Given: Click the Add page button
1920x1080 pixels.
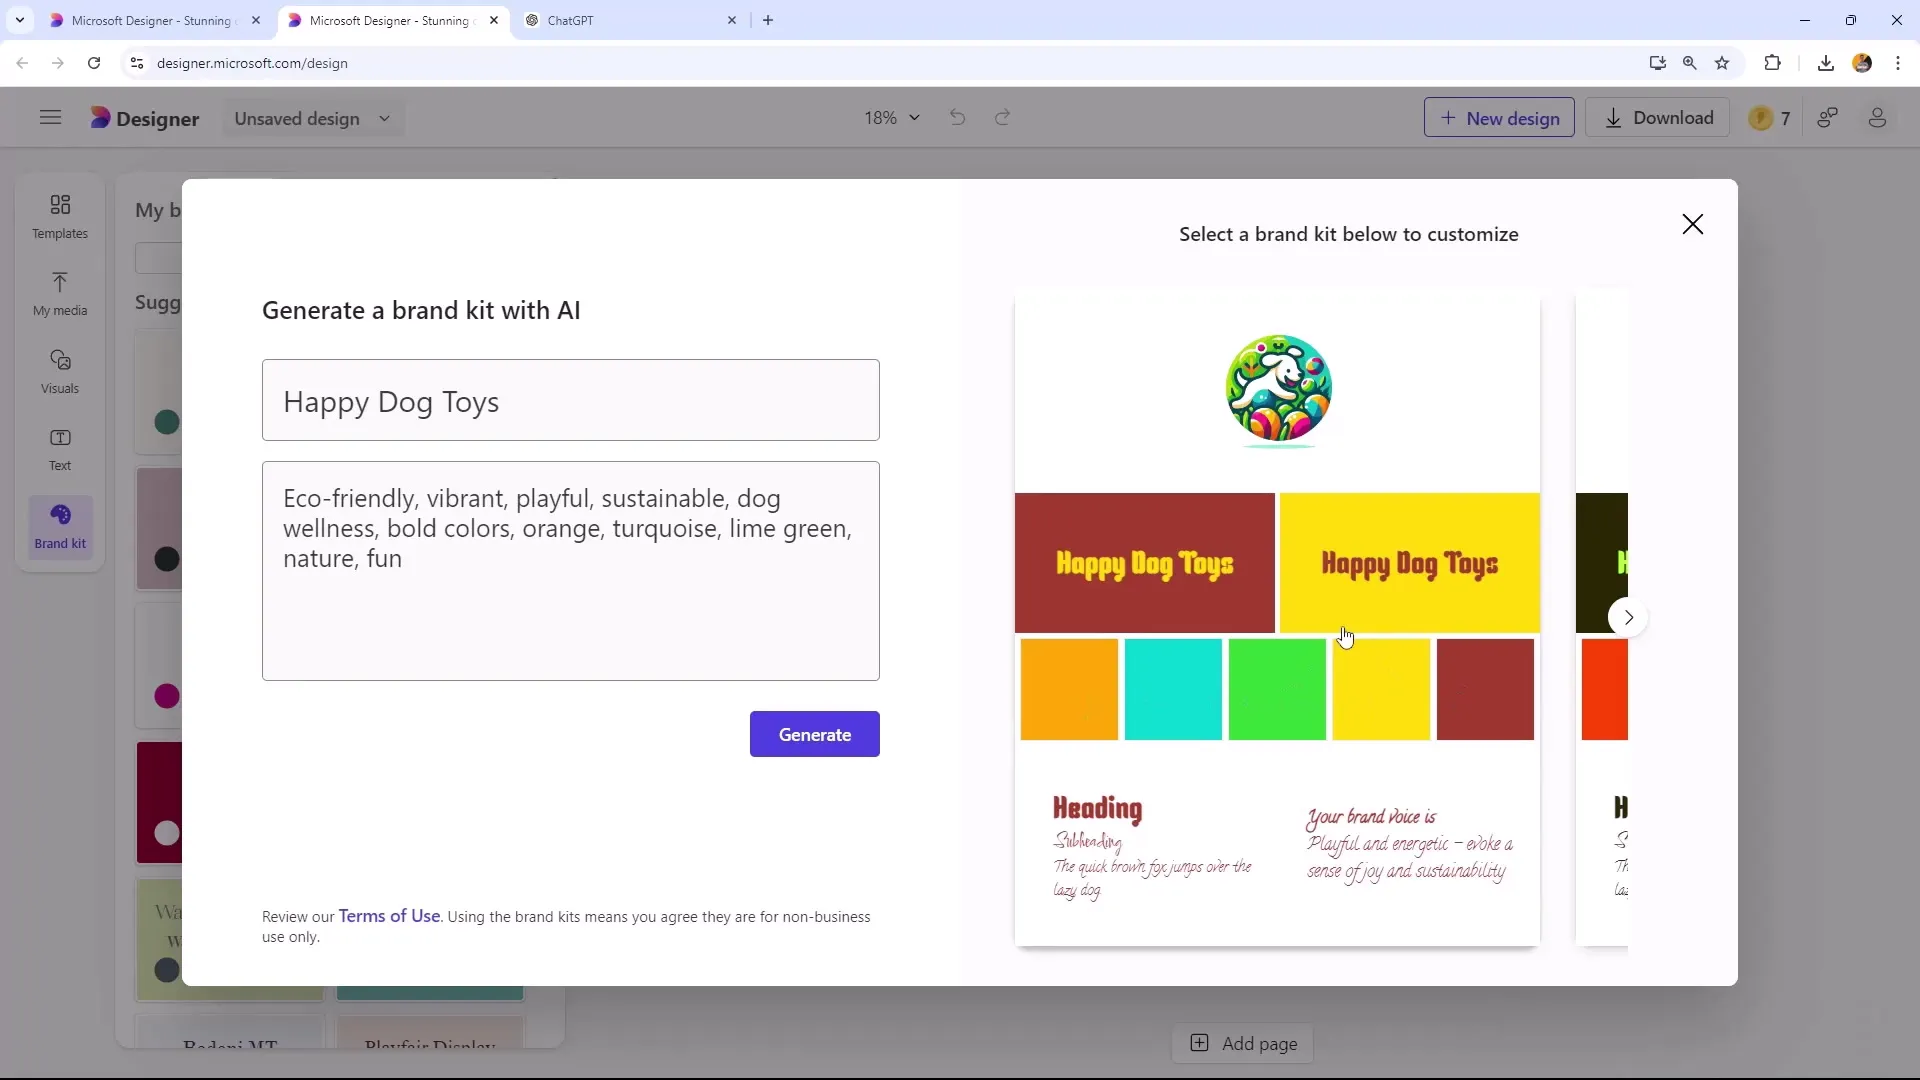Looking at the screenshot, I should click(1243, 1044).
